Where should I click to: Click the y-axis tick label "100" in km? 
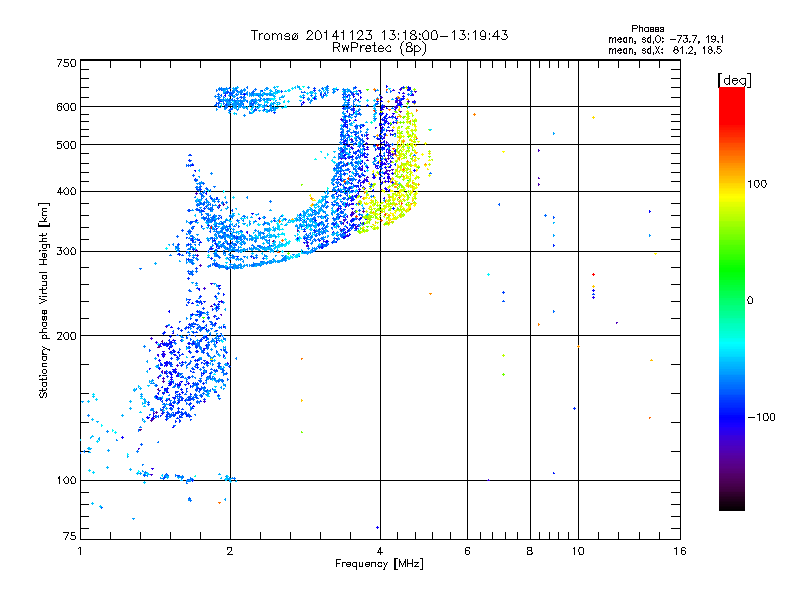coord(66,481)
